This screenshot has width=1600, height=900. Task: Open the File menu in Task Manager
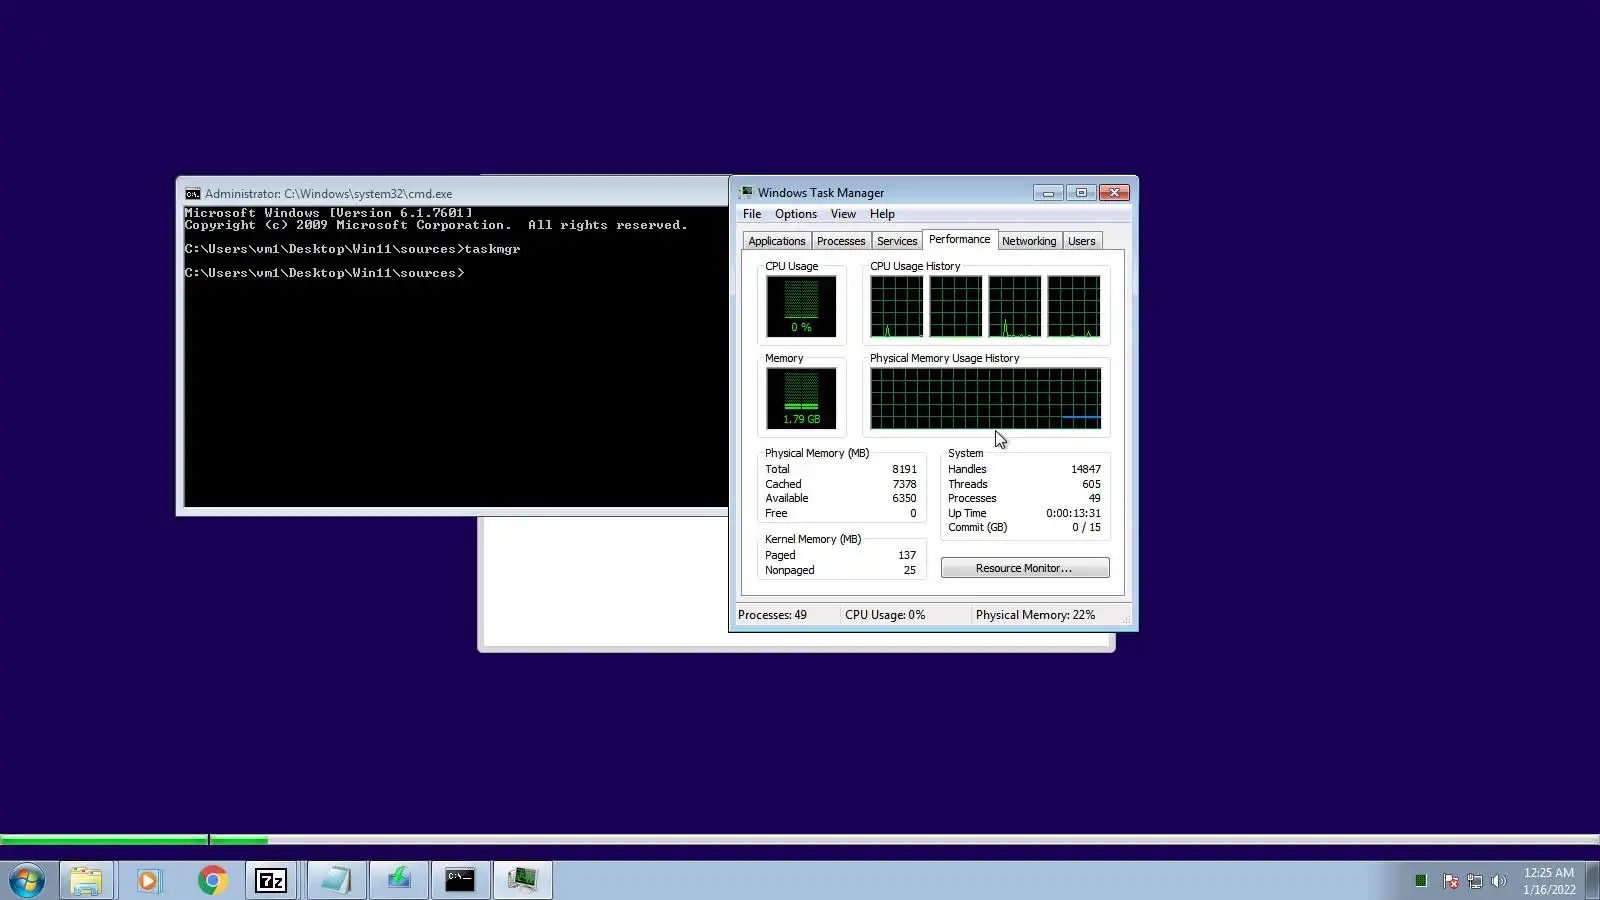point(752,214)
